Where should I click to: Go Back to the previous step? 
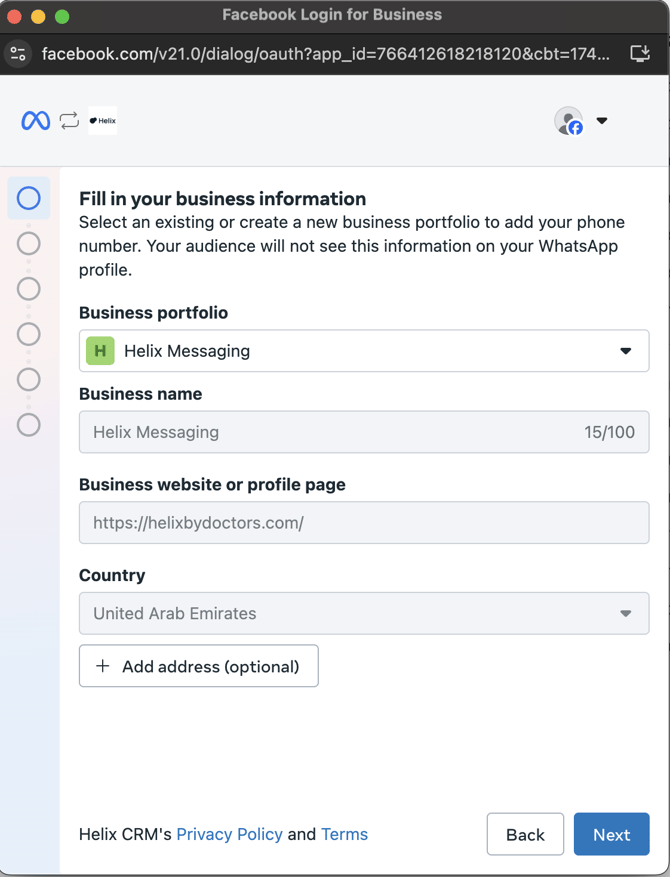tap(525, 834)
